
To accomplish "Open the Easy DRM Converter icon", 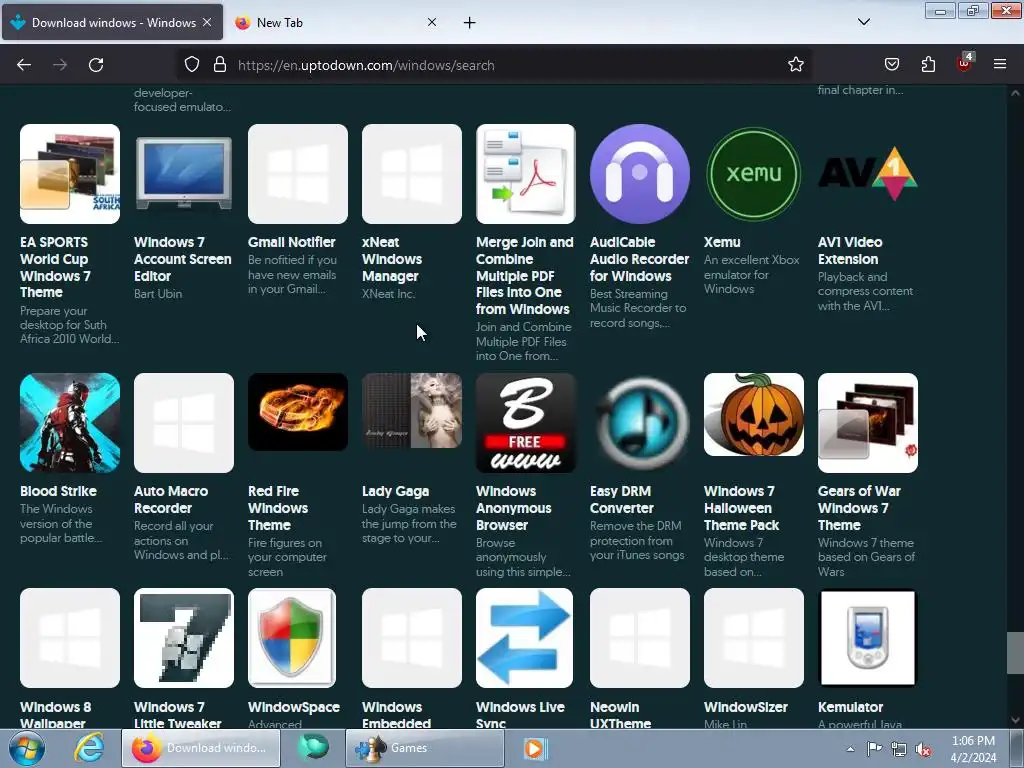I will pyautogui.click(x=639, y=423).
